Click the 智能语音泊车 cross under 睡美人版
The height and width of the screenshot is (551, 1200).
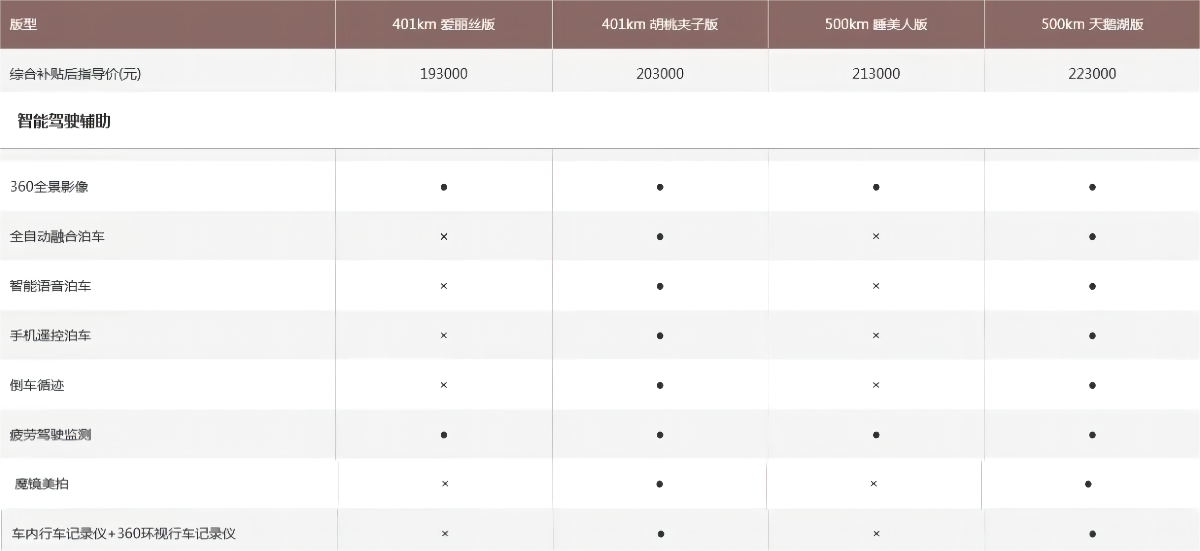pos(876,286)
